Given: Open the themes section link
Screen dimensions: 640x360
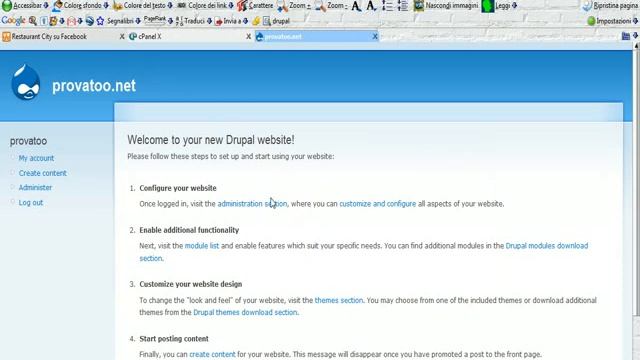Looking at the screenshot, I should 339,300.
